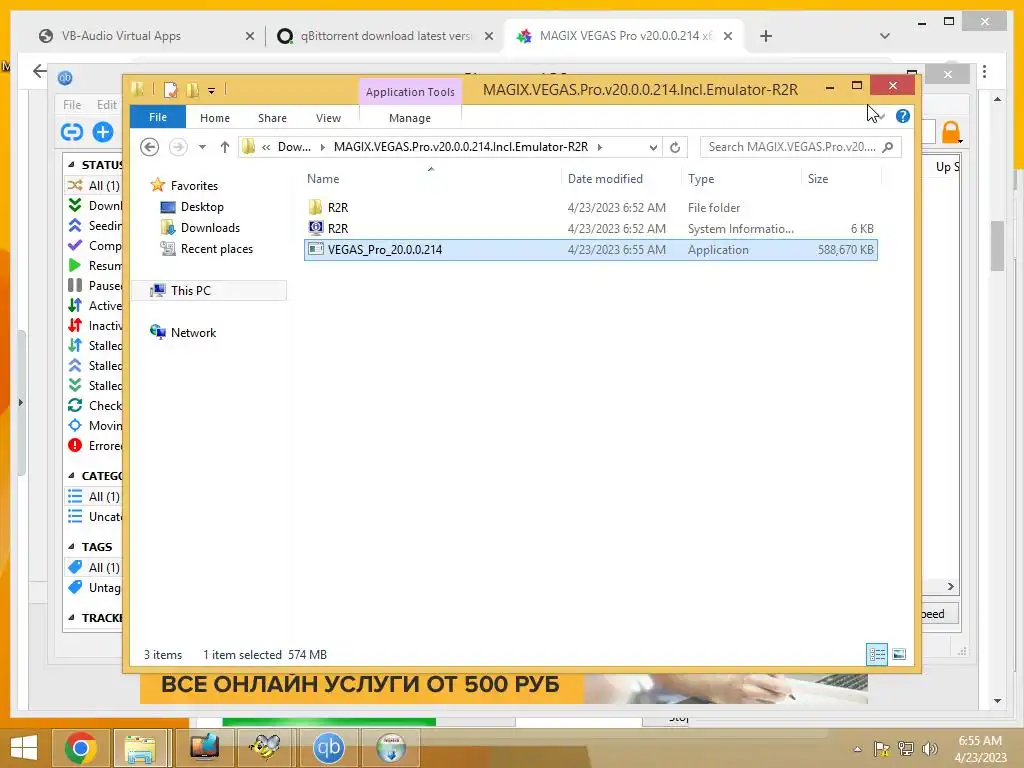The image size is (1024, 768).
Task: Open the File ribbon tab
Action: pyautogui.click(x=158, y=117)
